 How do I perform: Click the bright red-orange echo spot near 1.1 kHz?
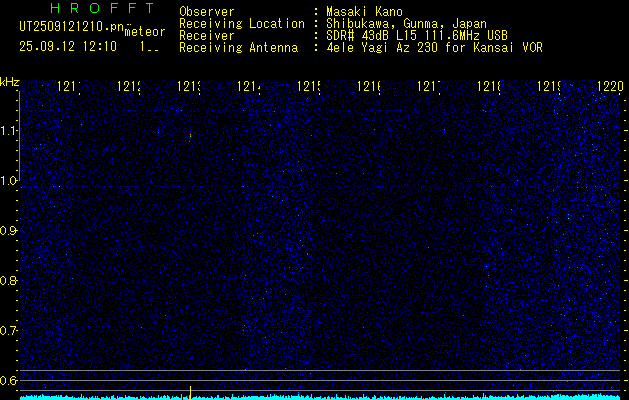(190, 137)
